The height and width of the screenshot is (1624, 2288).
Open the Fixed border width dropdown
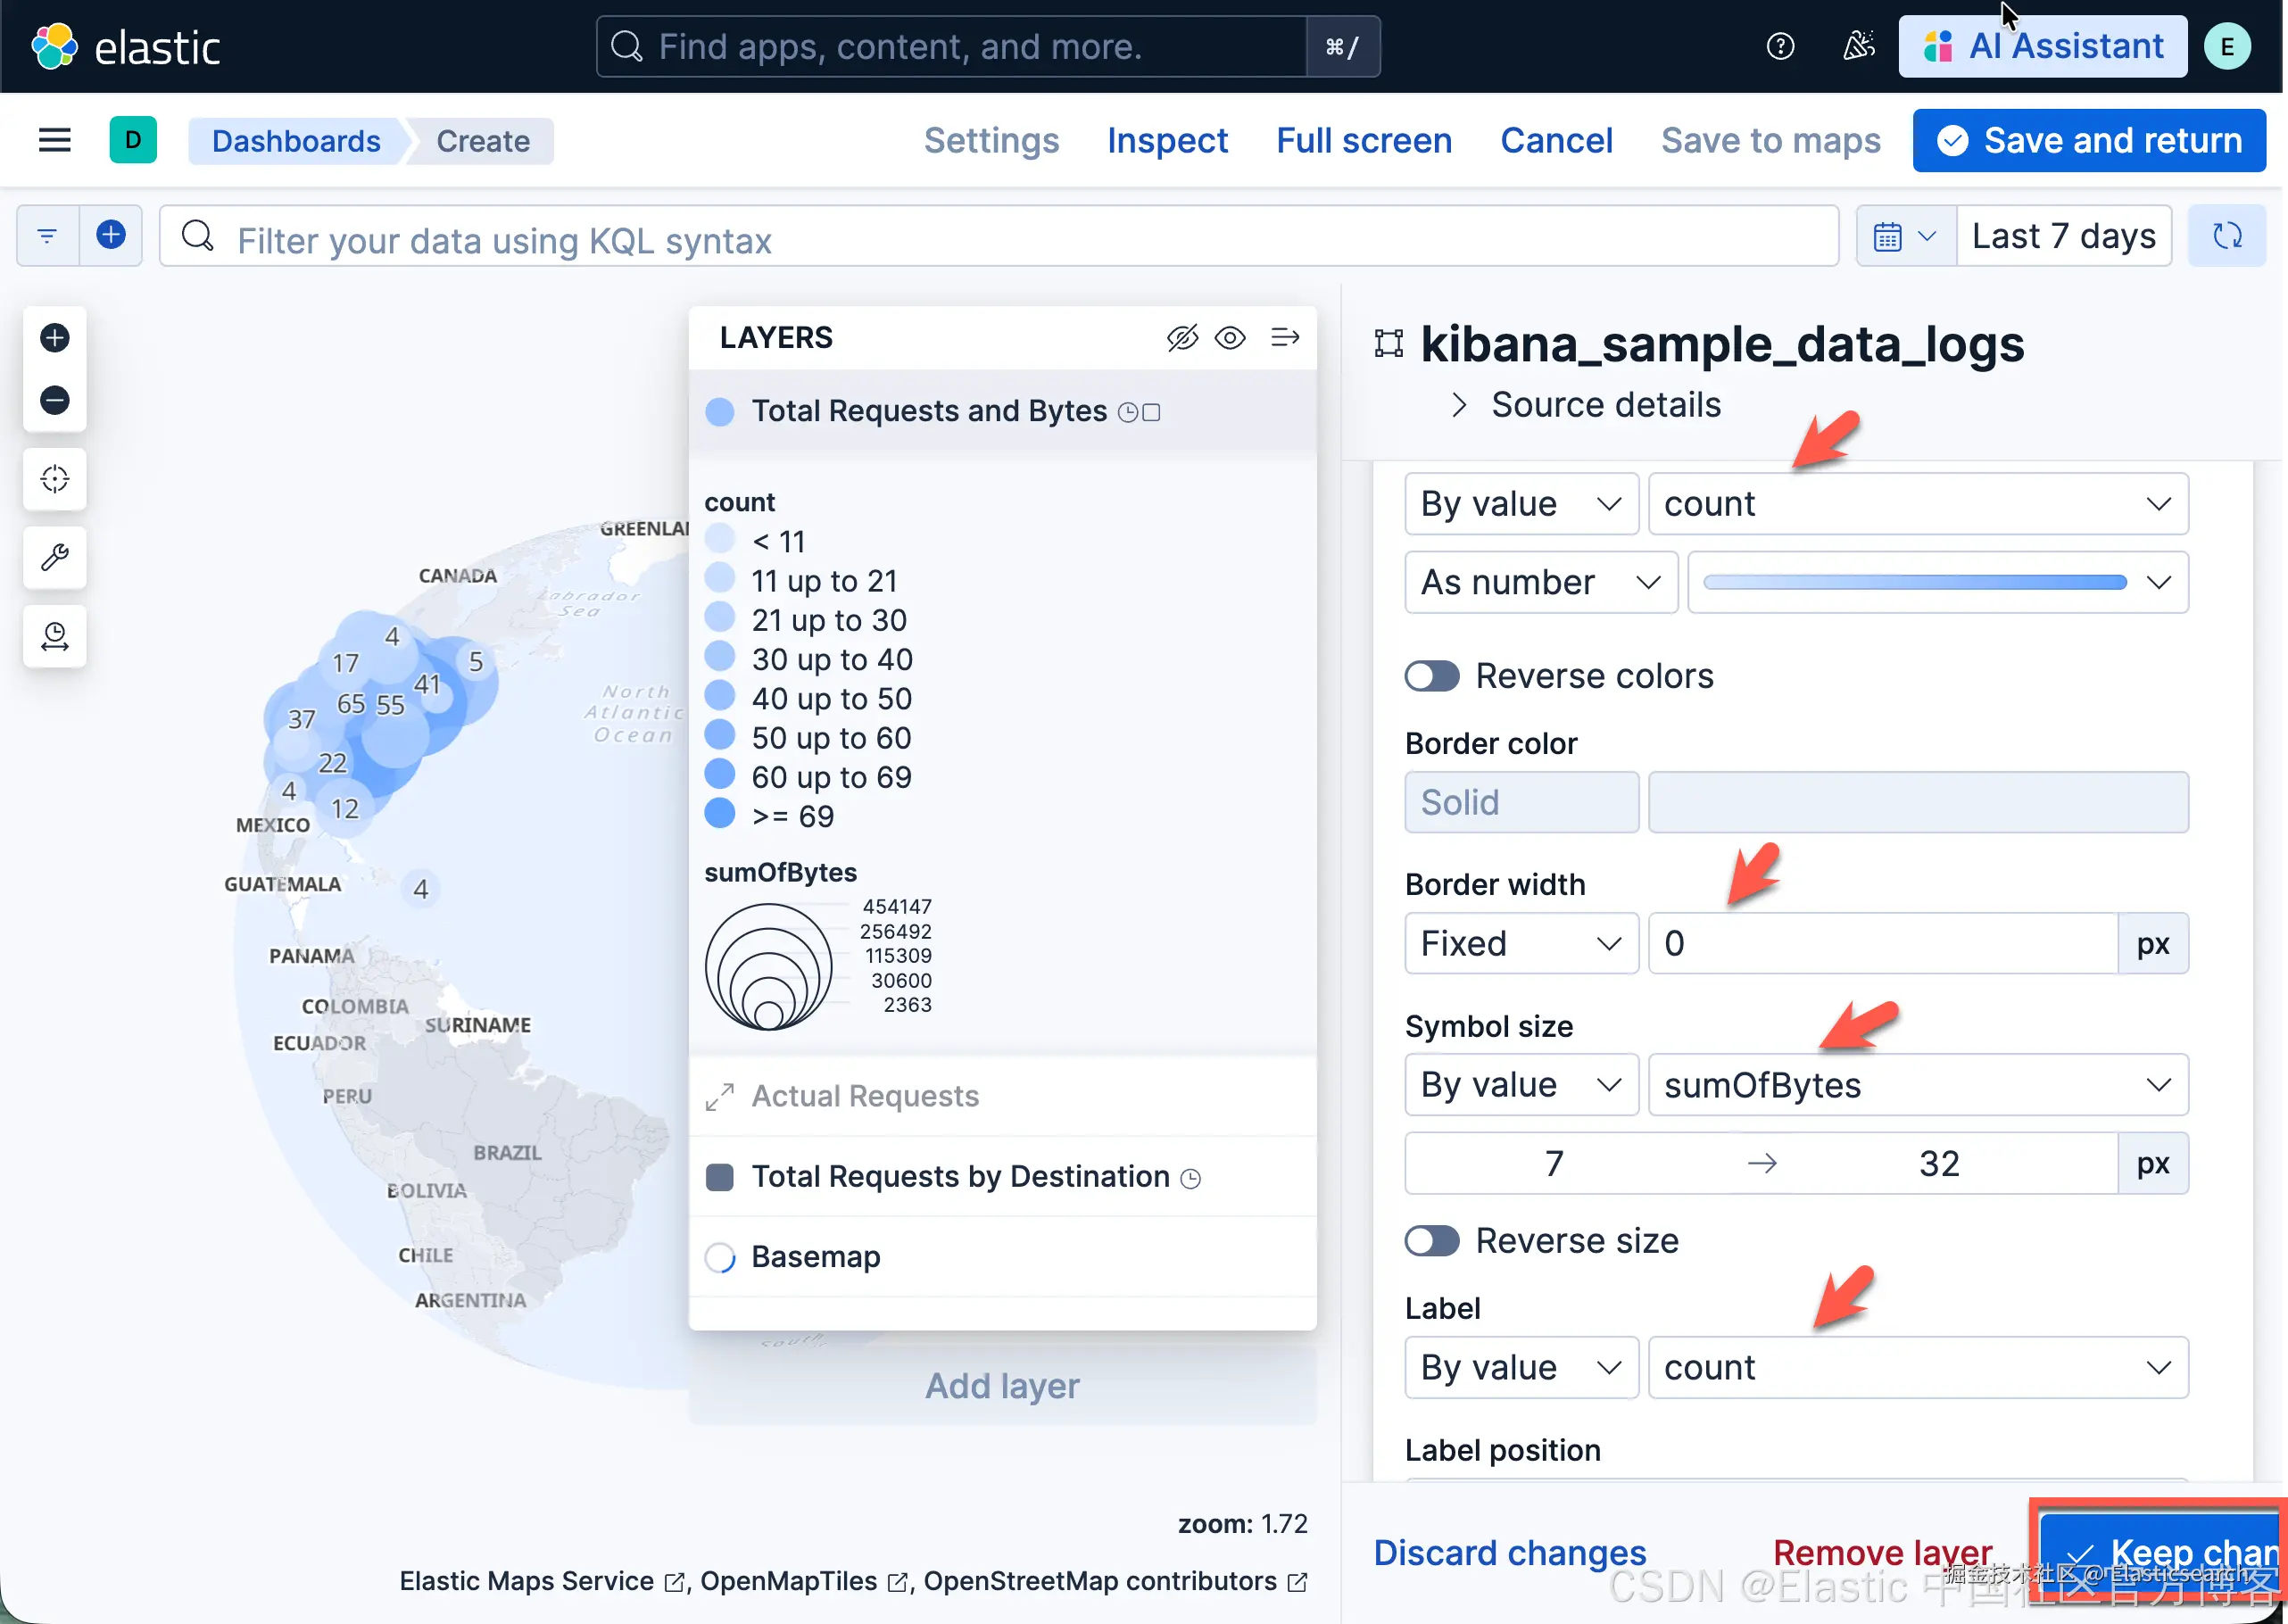(1520, 943)
